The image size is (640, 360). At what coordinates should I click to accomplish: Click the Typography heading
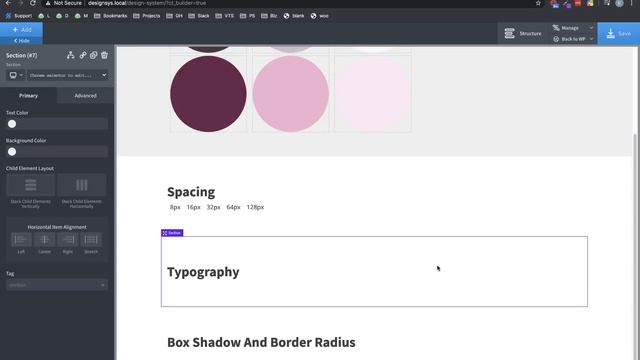(203, 272)
